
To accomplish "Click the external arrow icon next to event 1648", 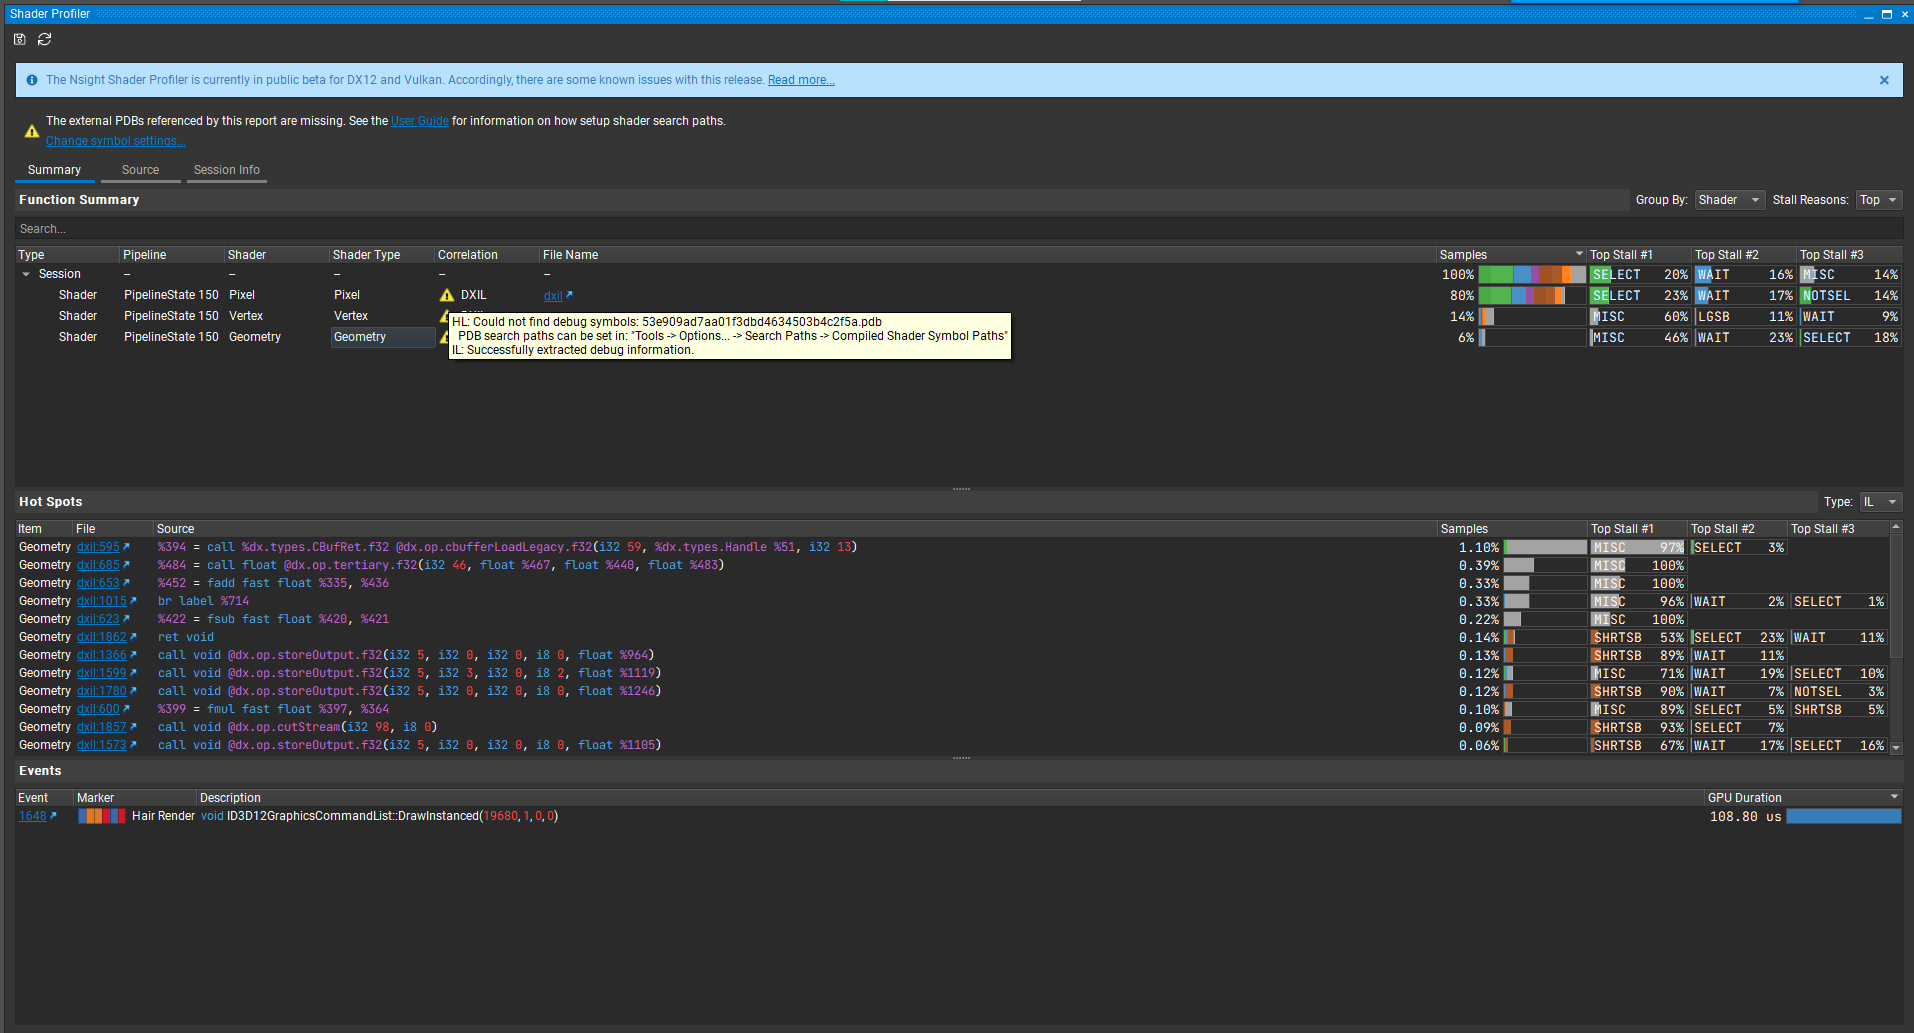I will point(53,815).
